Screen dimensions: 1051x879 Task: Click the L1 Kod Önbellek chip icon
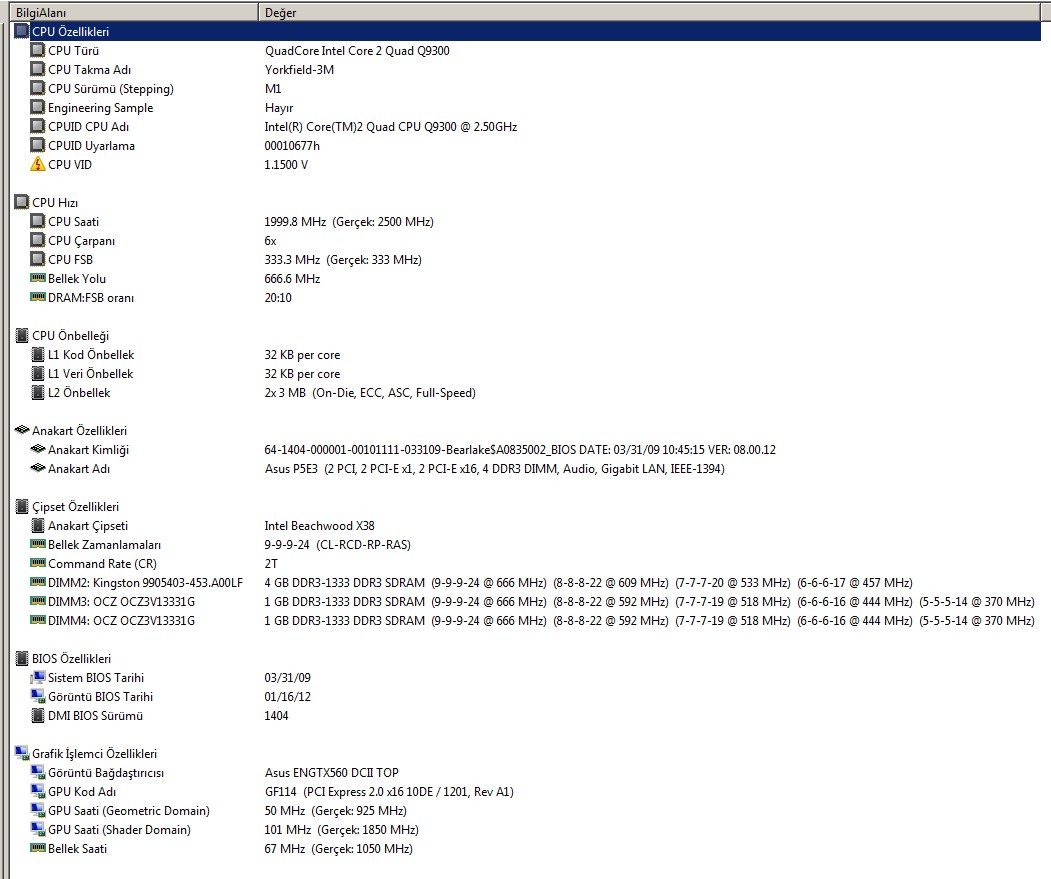[x=38, y=354]
